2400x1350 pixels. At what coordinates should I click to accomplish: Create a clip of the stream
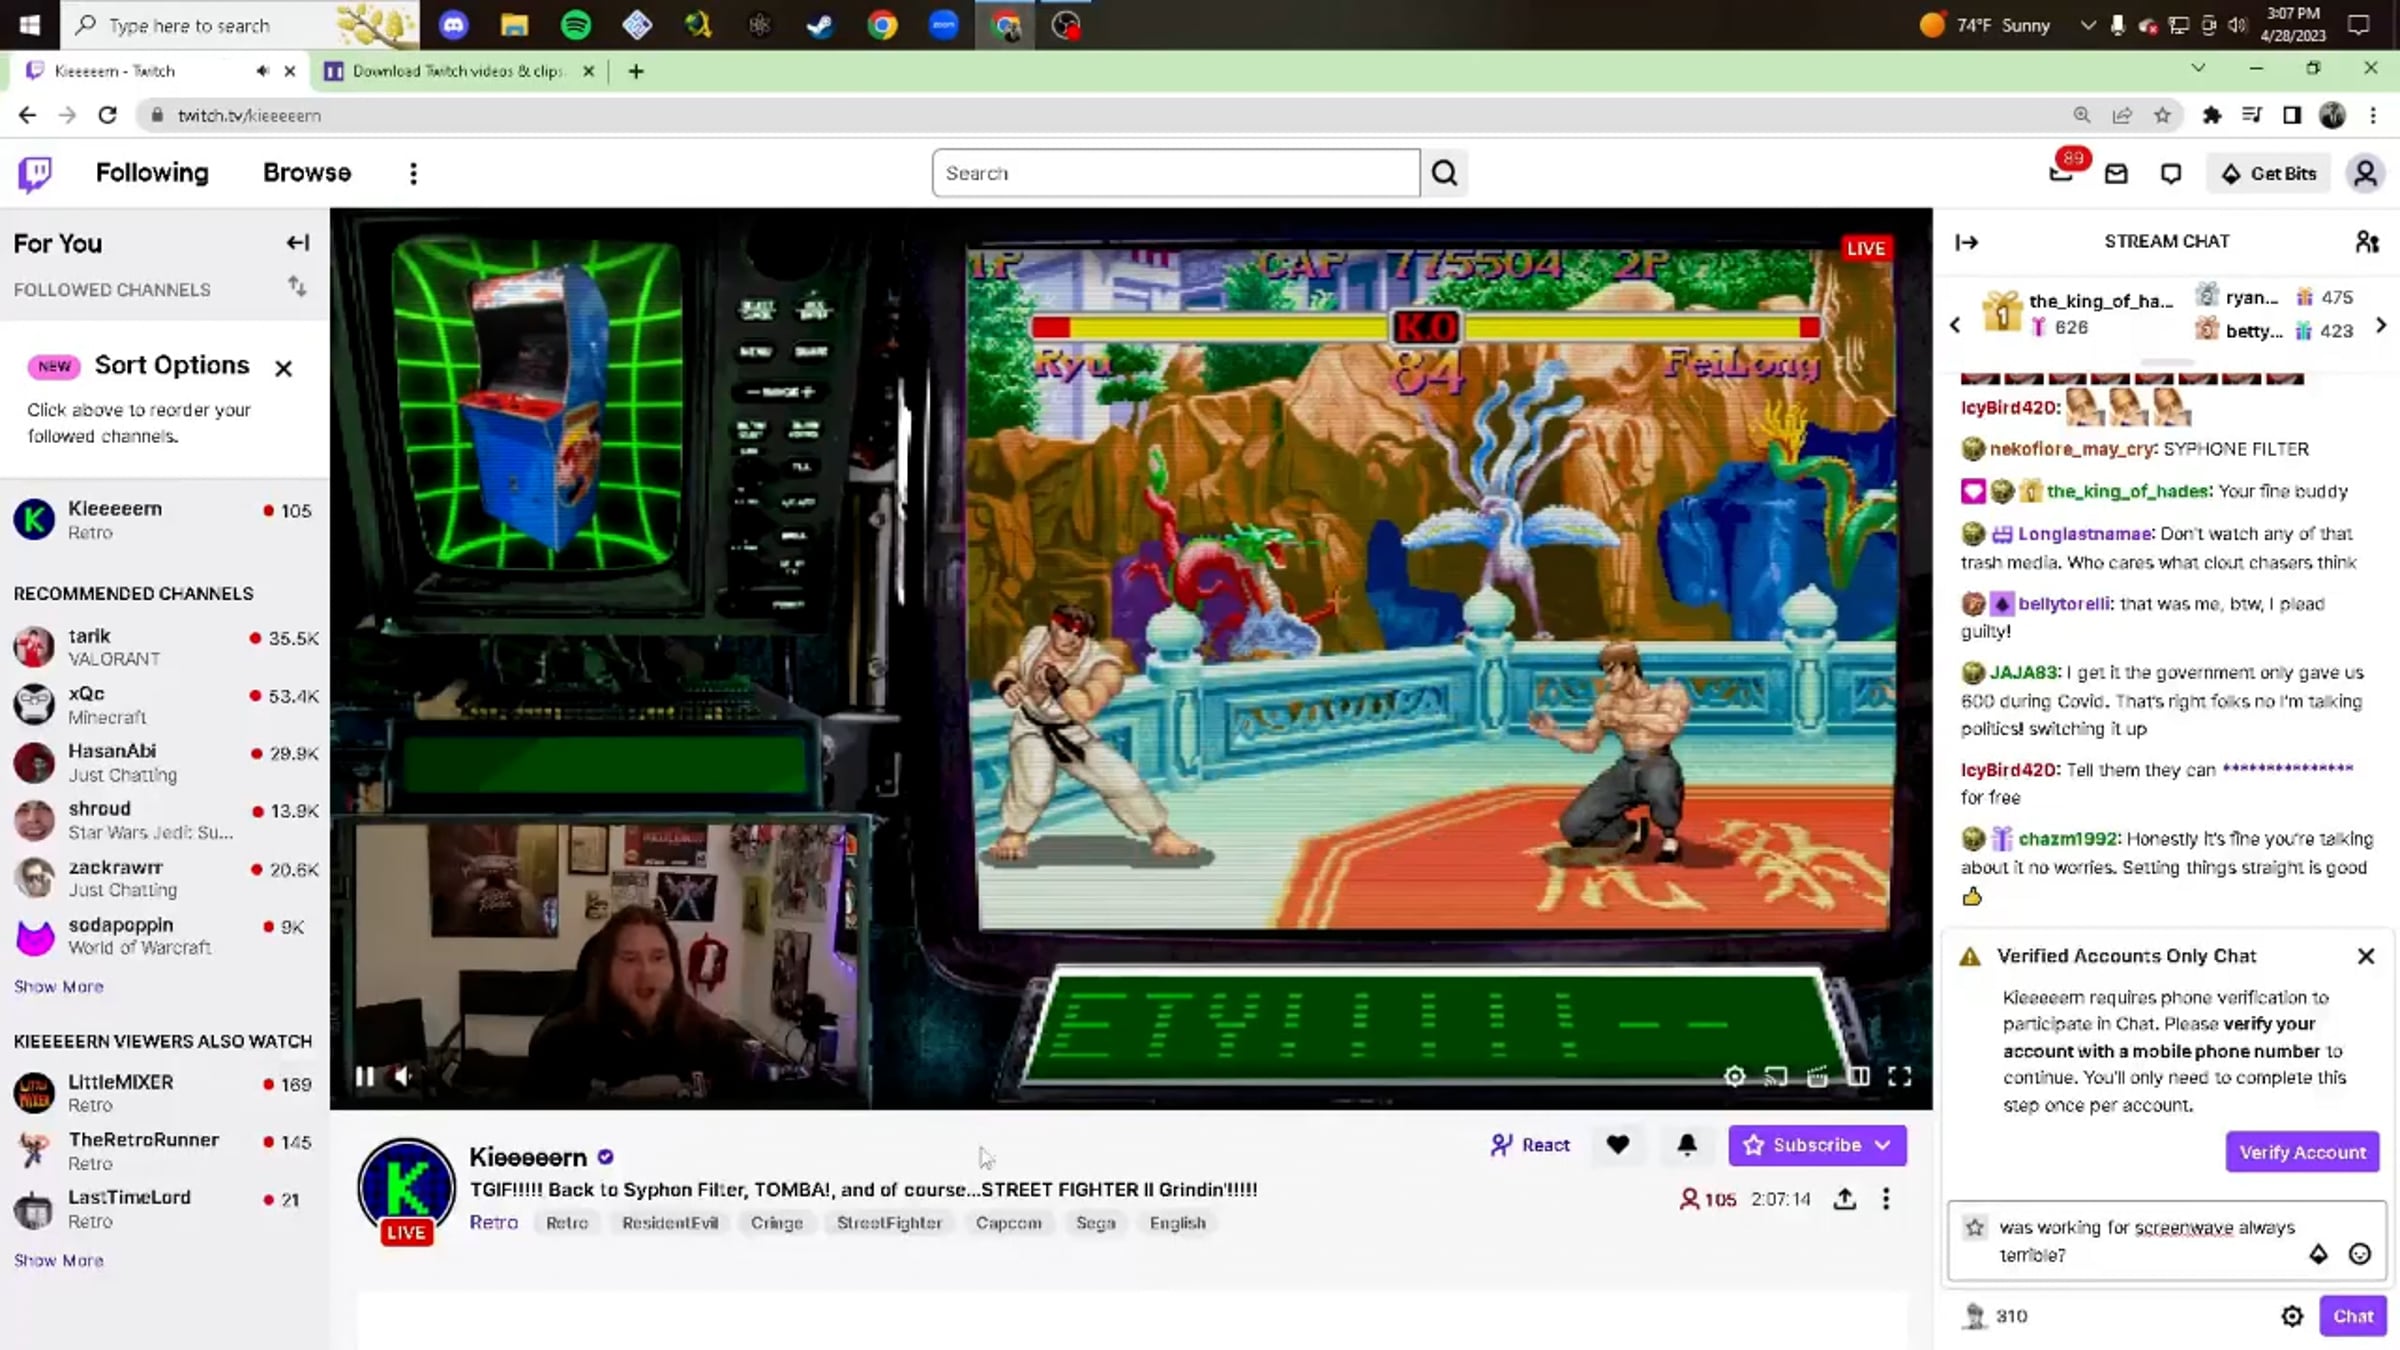tap(1817, 1076)
